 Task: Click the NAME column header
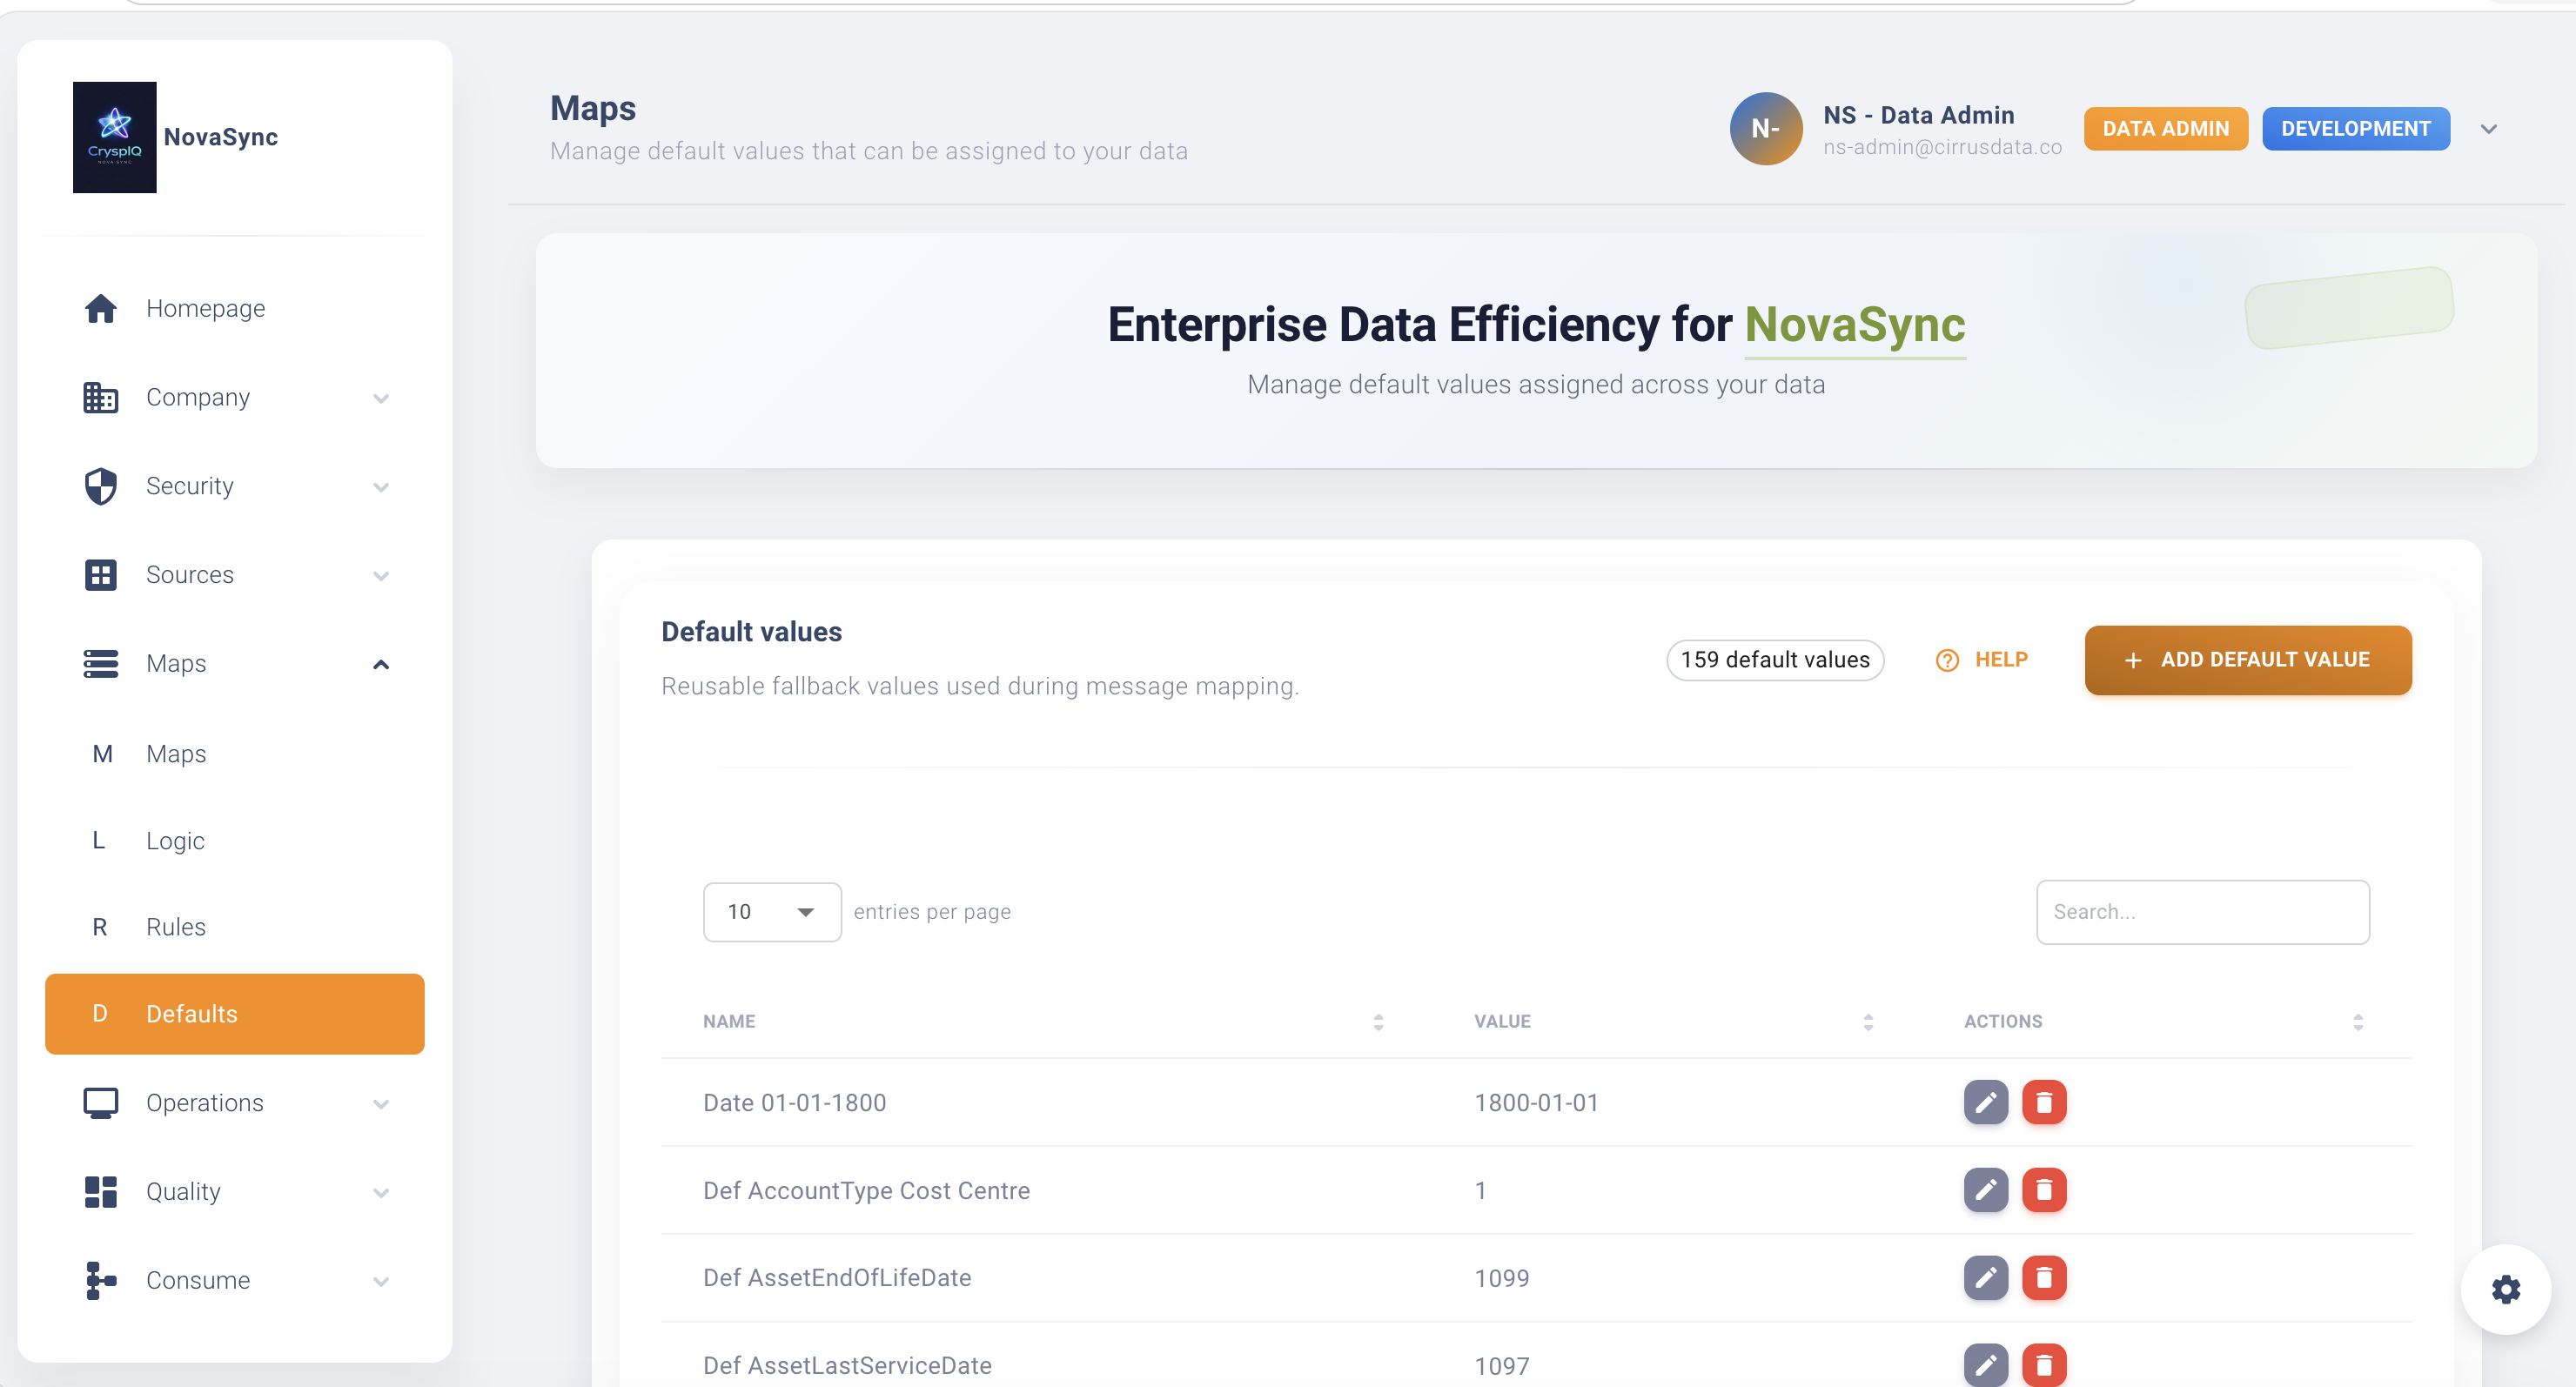coord(729,1022)
